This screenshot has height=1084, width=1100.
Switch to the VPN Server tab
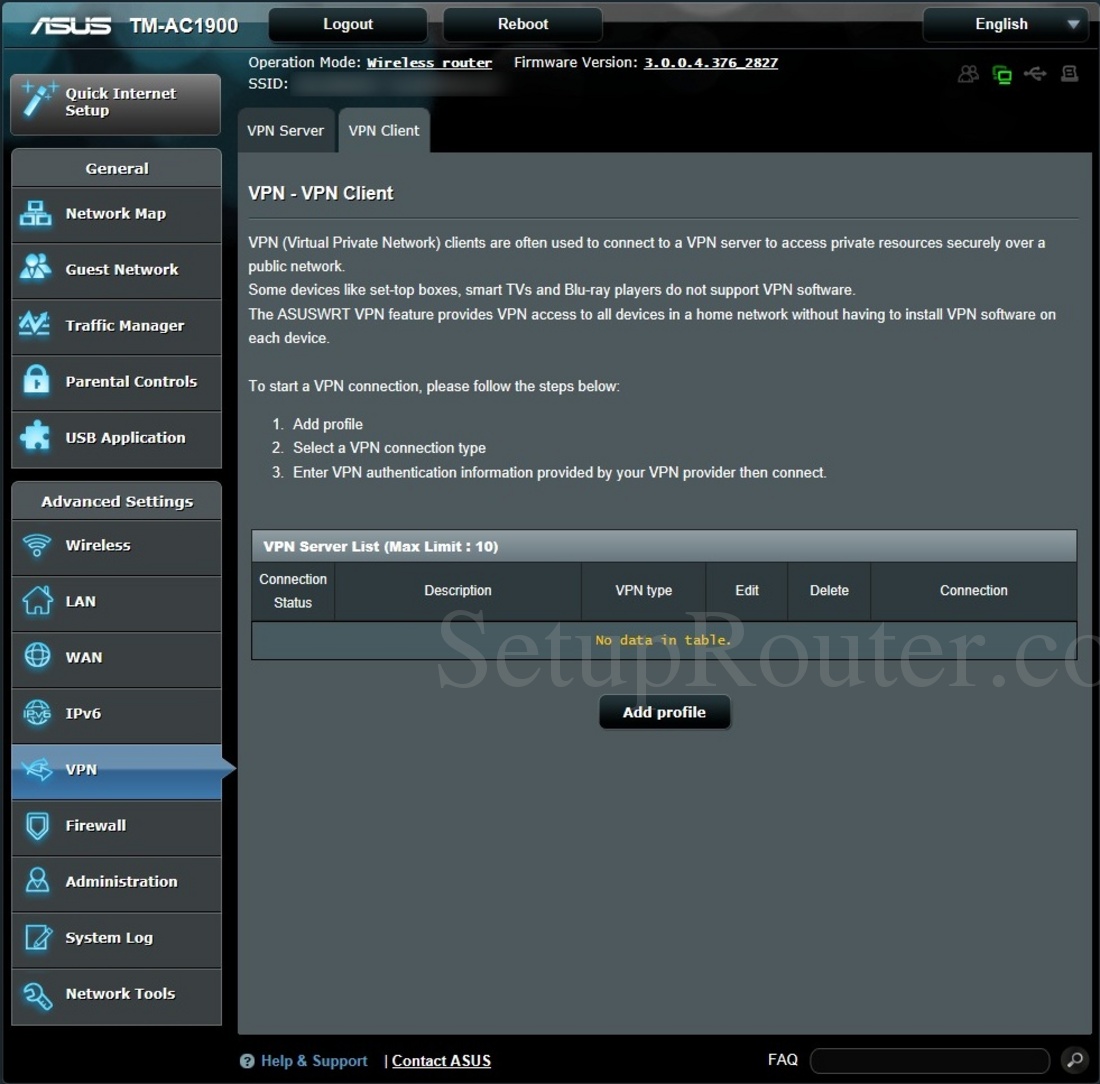(286, 131)
